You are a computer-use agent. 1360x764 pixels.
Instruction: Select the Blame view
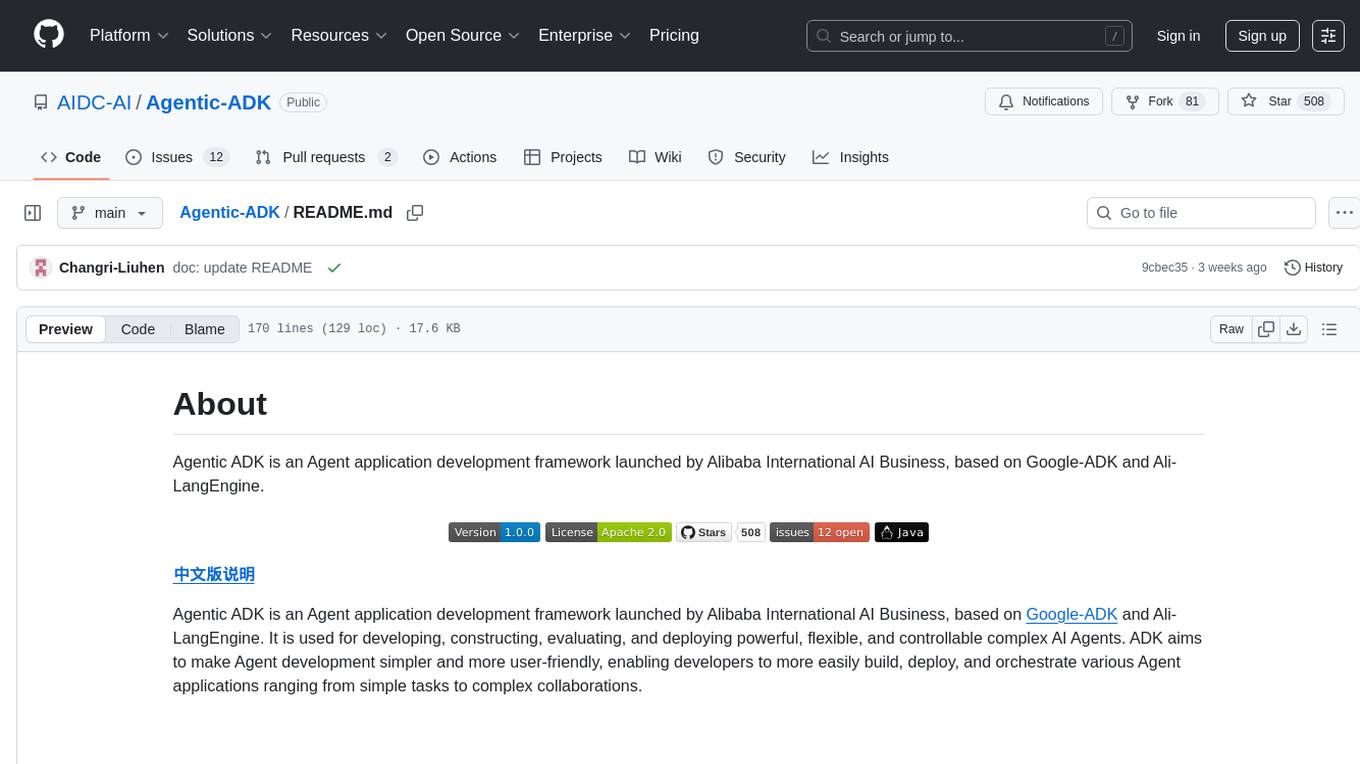[x=204, y=329]
